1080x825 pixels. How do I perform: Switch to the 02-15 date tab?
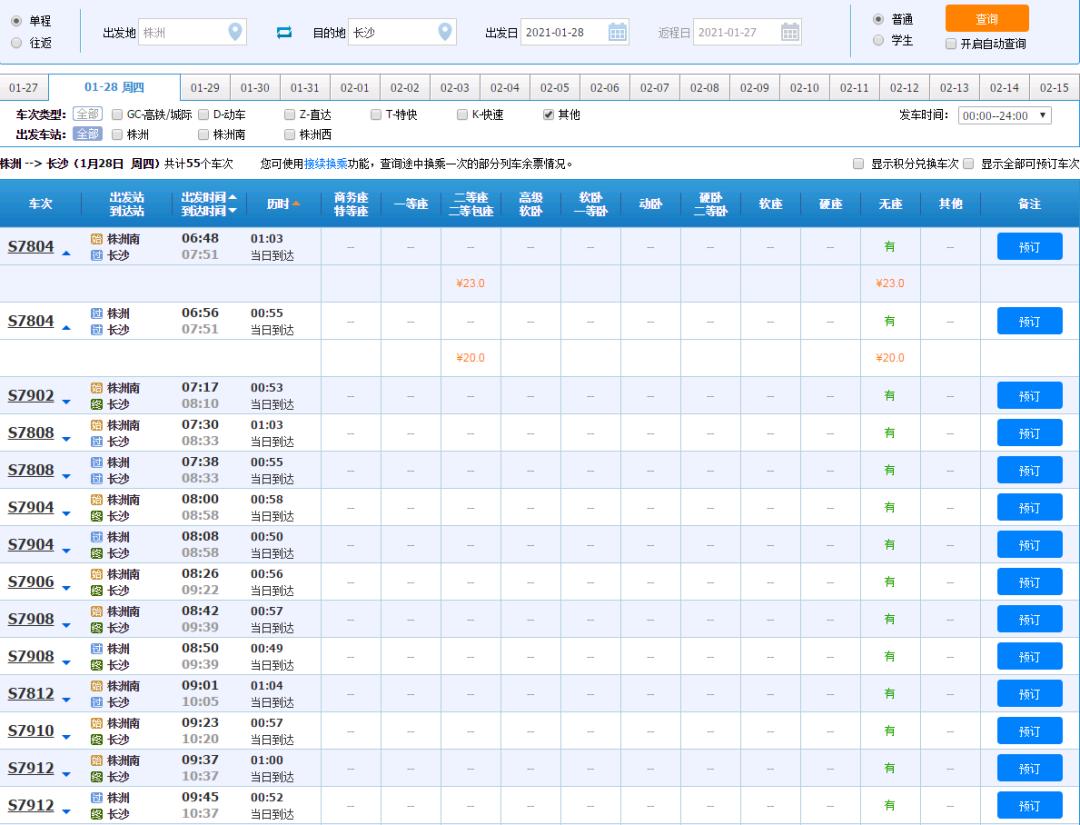(1055, 87)
